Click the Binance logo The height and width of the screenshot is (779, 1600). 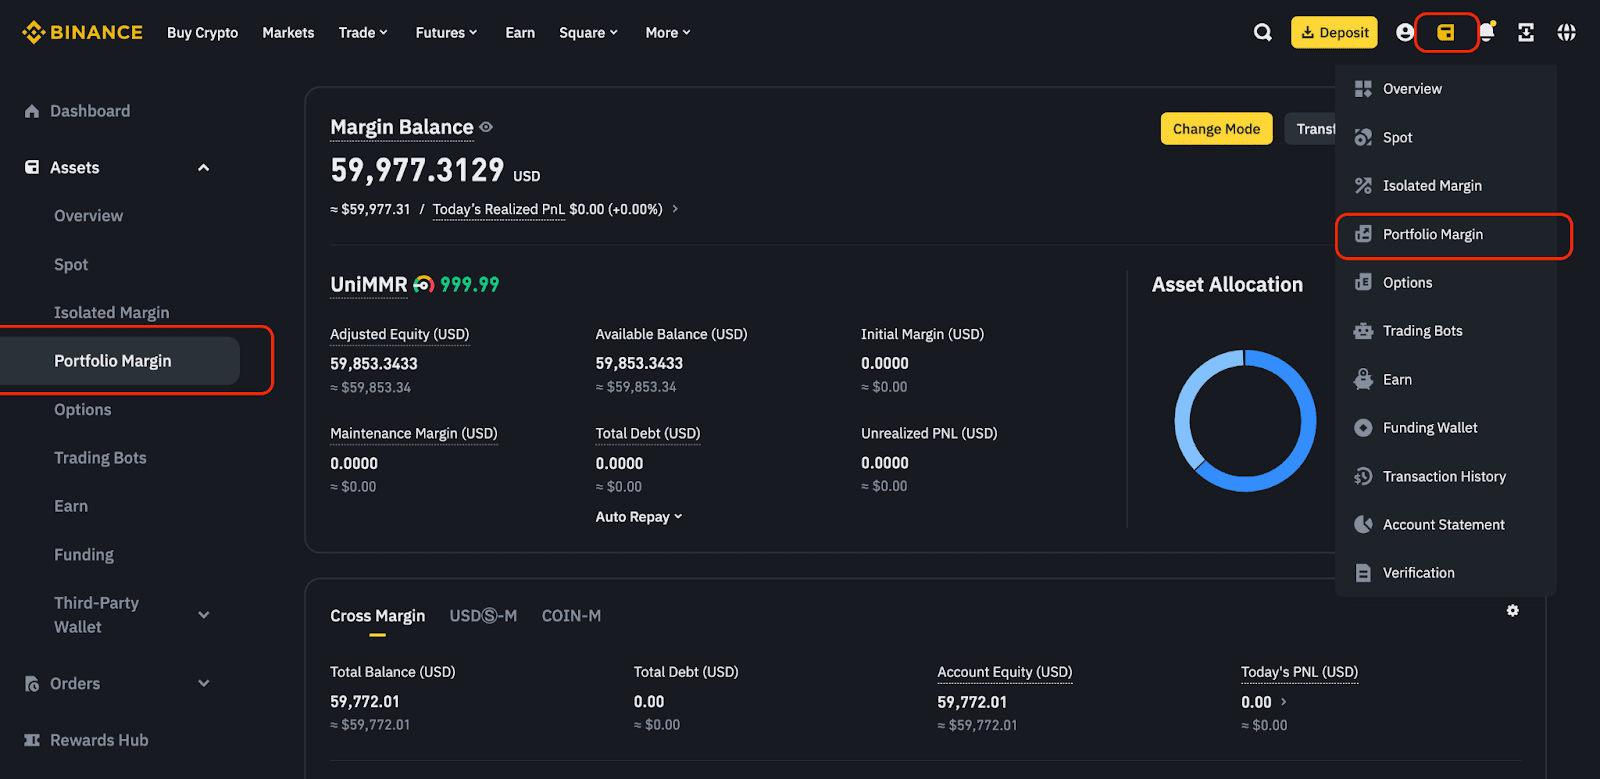click(82, 33)
